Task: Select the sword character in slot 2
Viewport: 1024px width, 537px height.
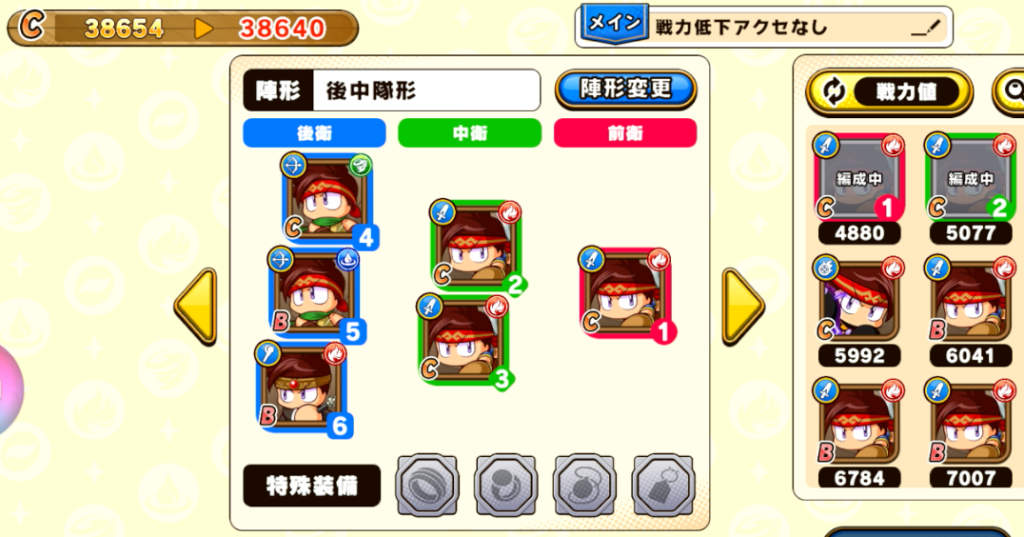Action: coord(477,246)
